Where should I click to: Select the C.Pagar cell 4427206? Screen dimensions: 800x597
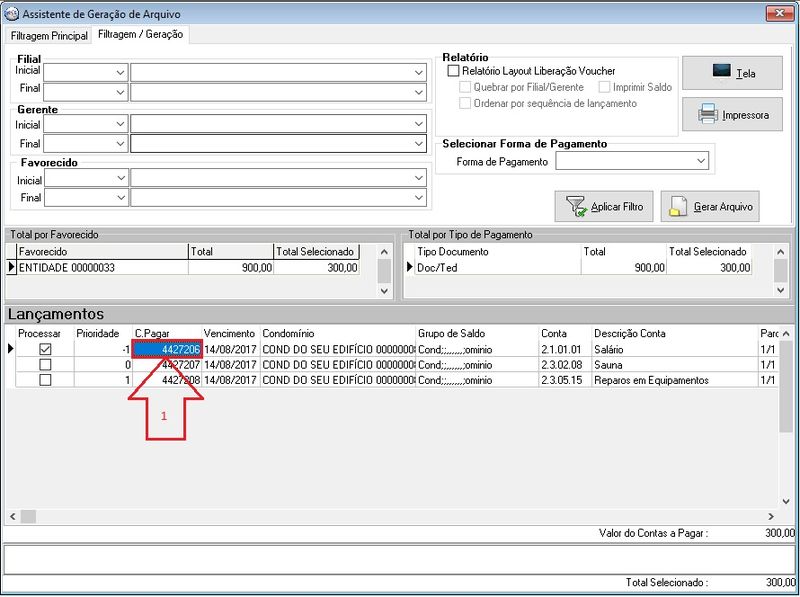[x=167, y=349]
